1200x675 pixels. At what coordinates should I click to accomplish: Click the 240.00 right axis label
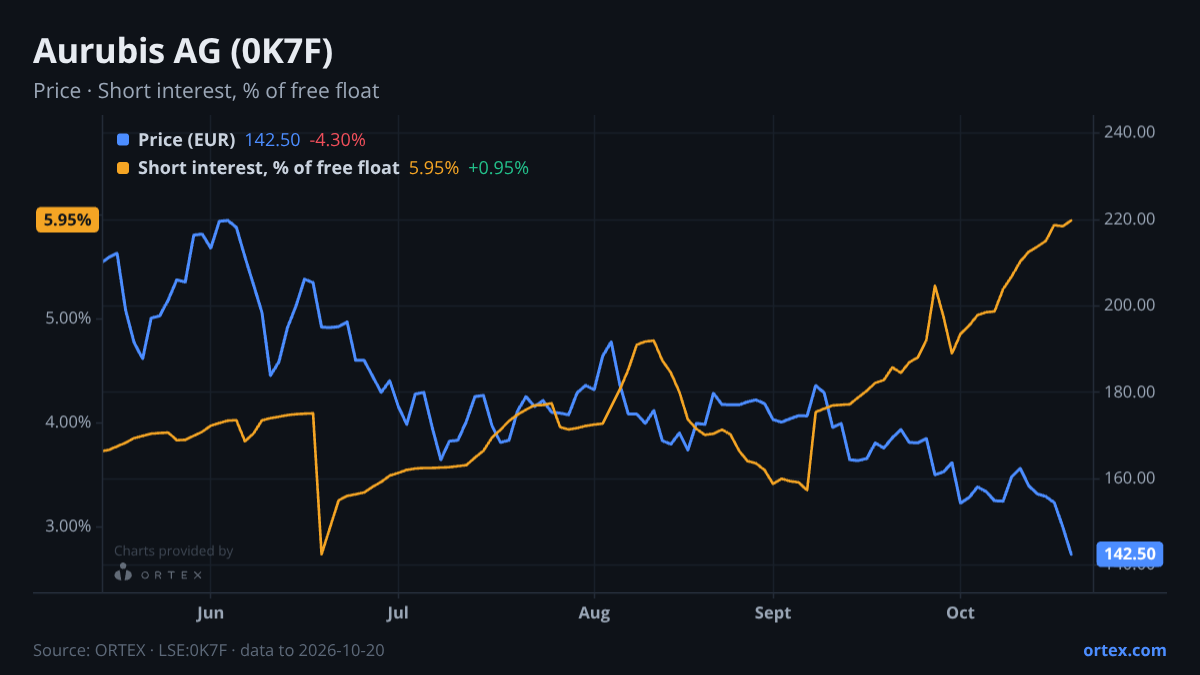[x=1131, y=132]
